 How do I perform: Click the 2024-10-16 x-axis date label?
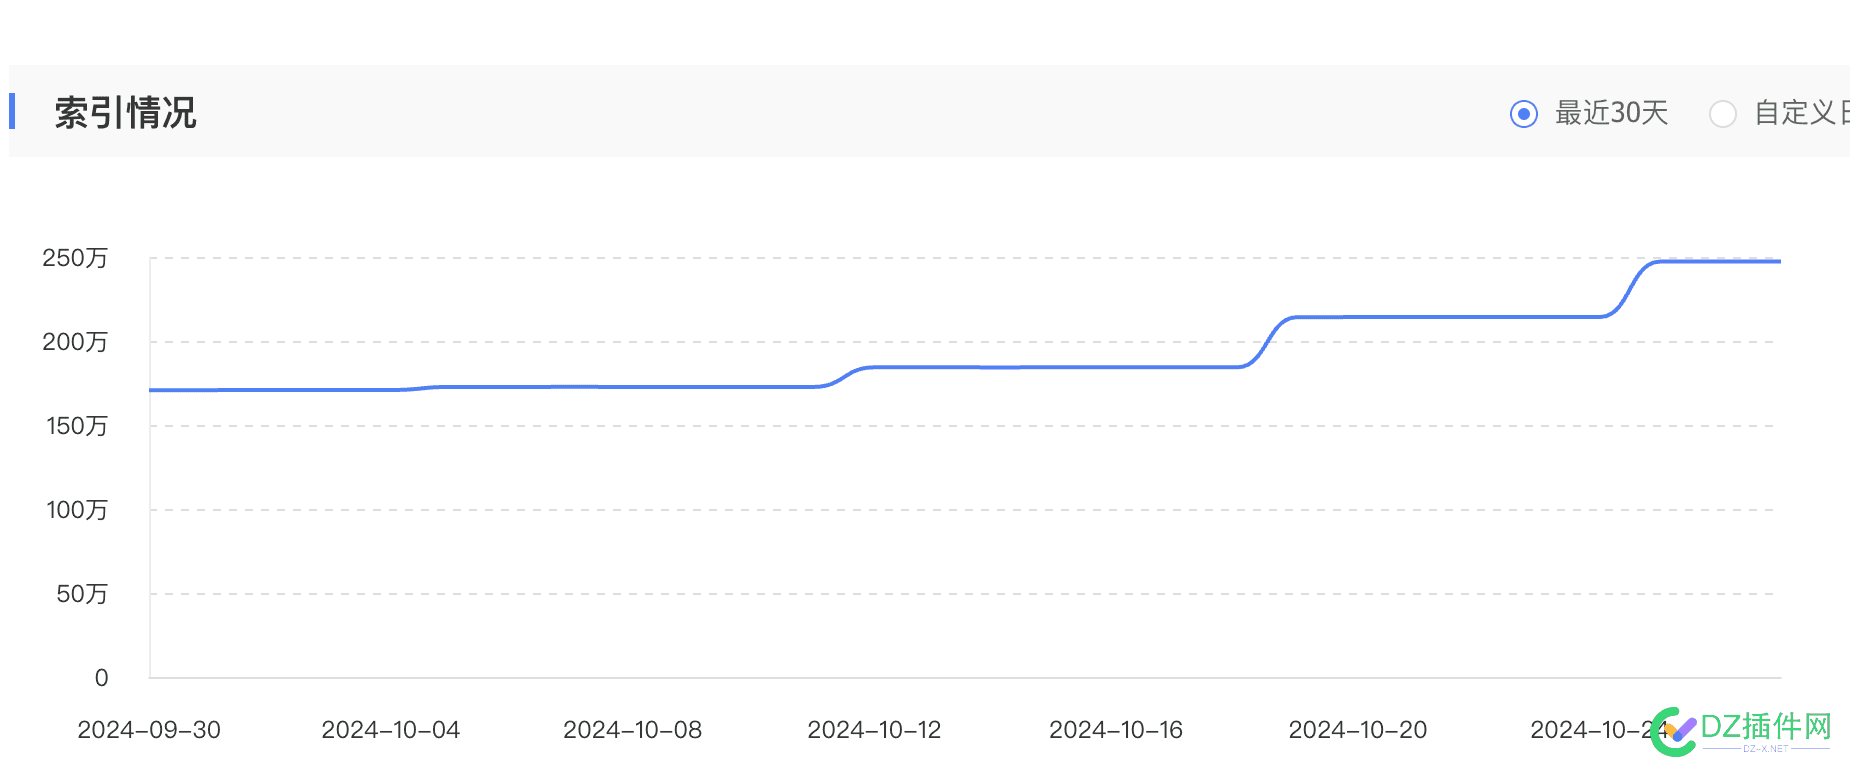[1115, 730]
